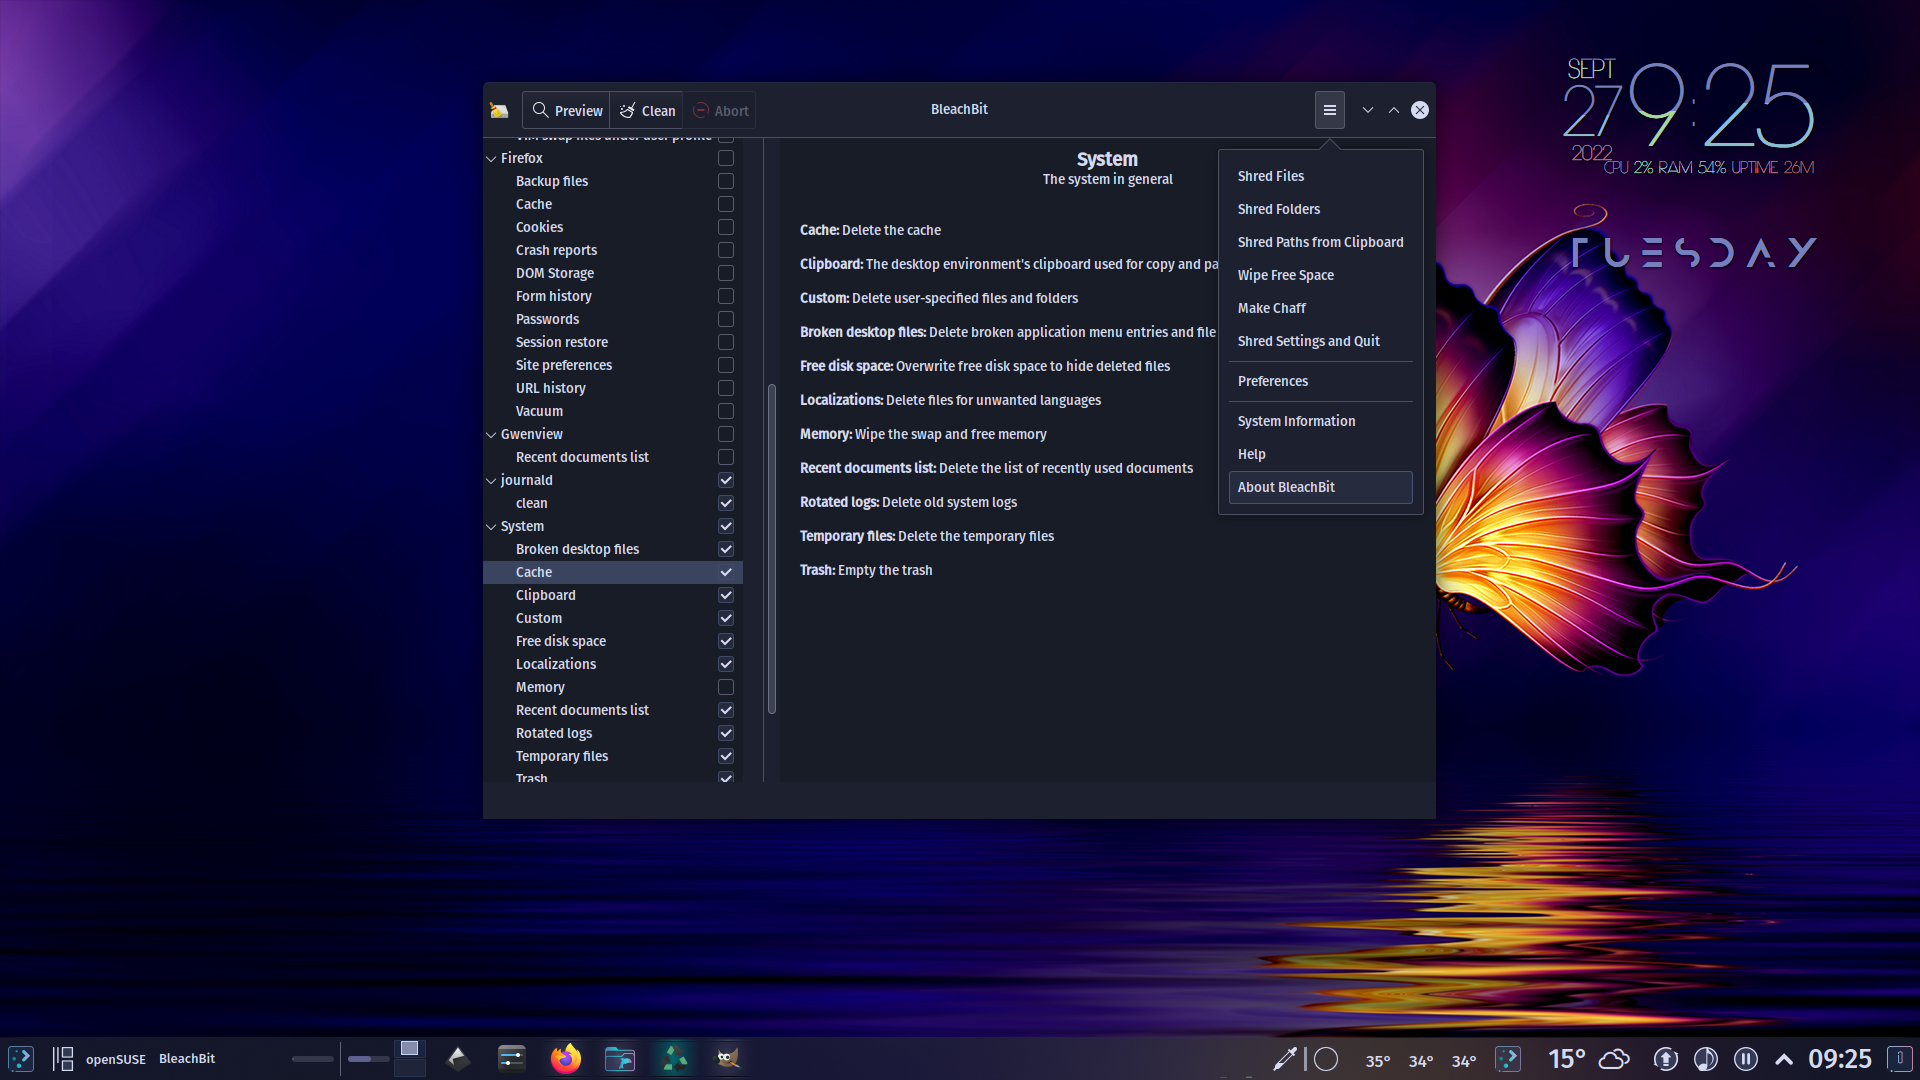Open About BleachBit menu entry
The image size is (1920, 1080).
point(1320,487)
